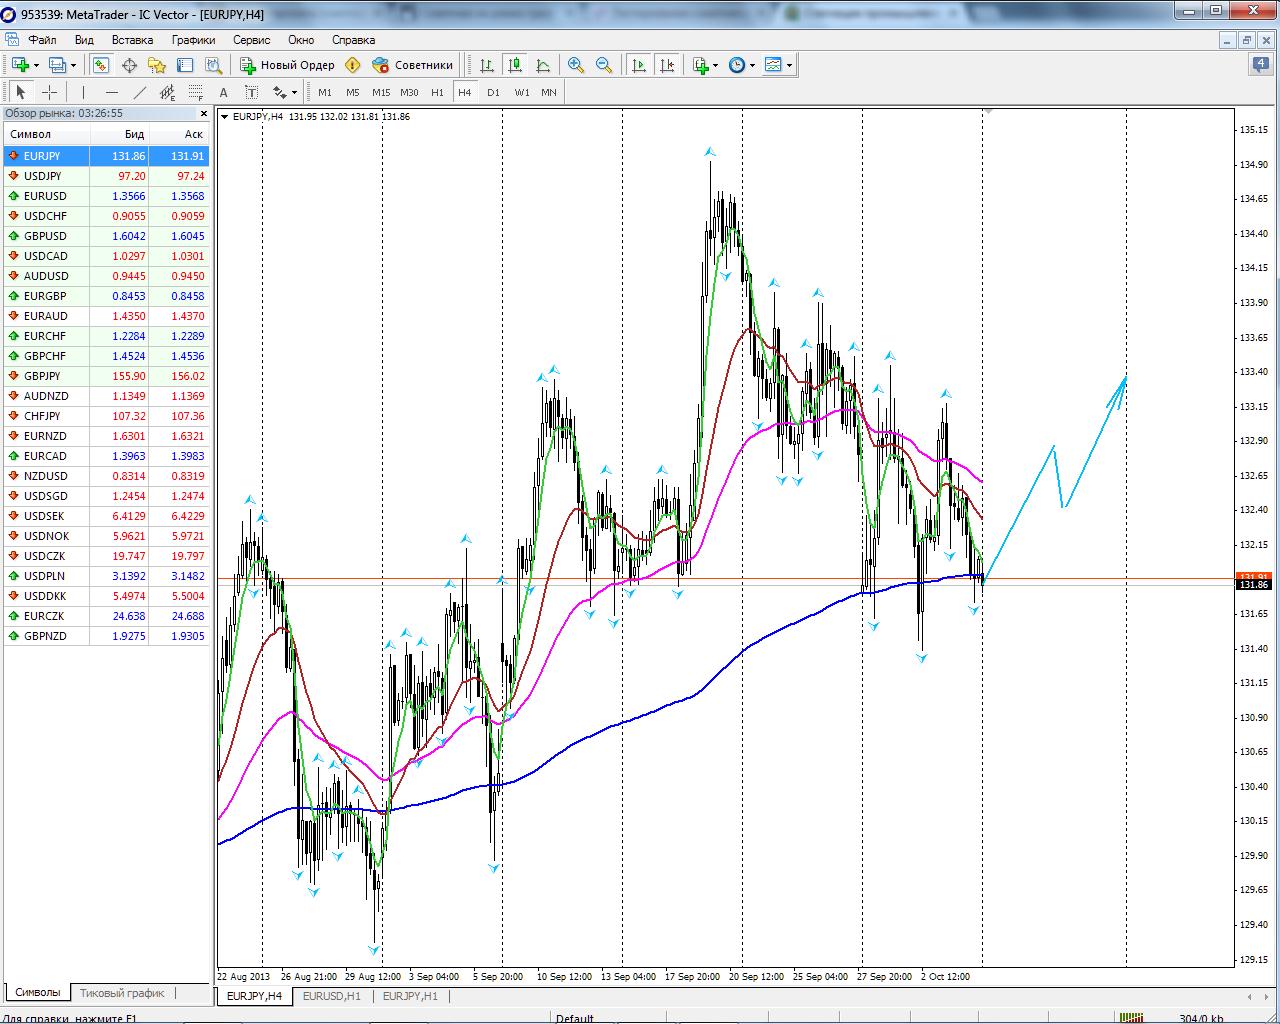Screen dimensions: 1280x1024
Task: Expand the chart templates dropdown arrow
Action: coord(790,66)
